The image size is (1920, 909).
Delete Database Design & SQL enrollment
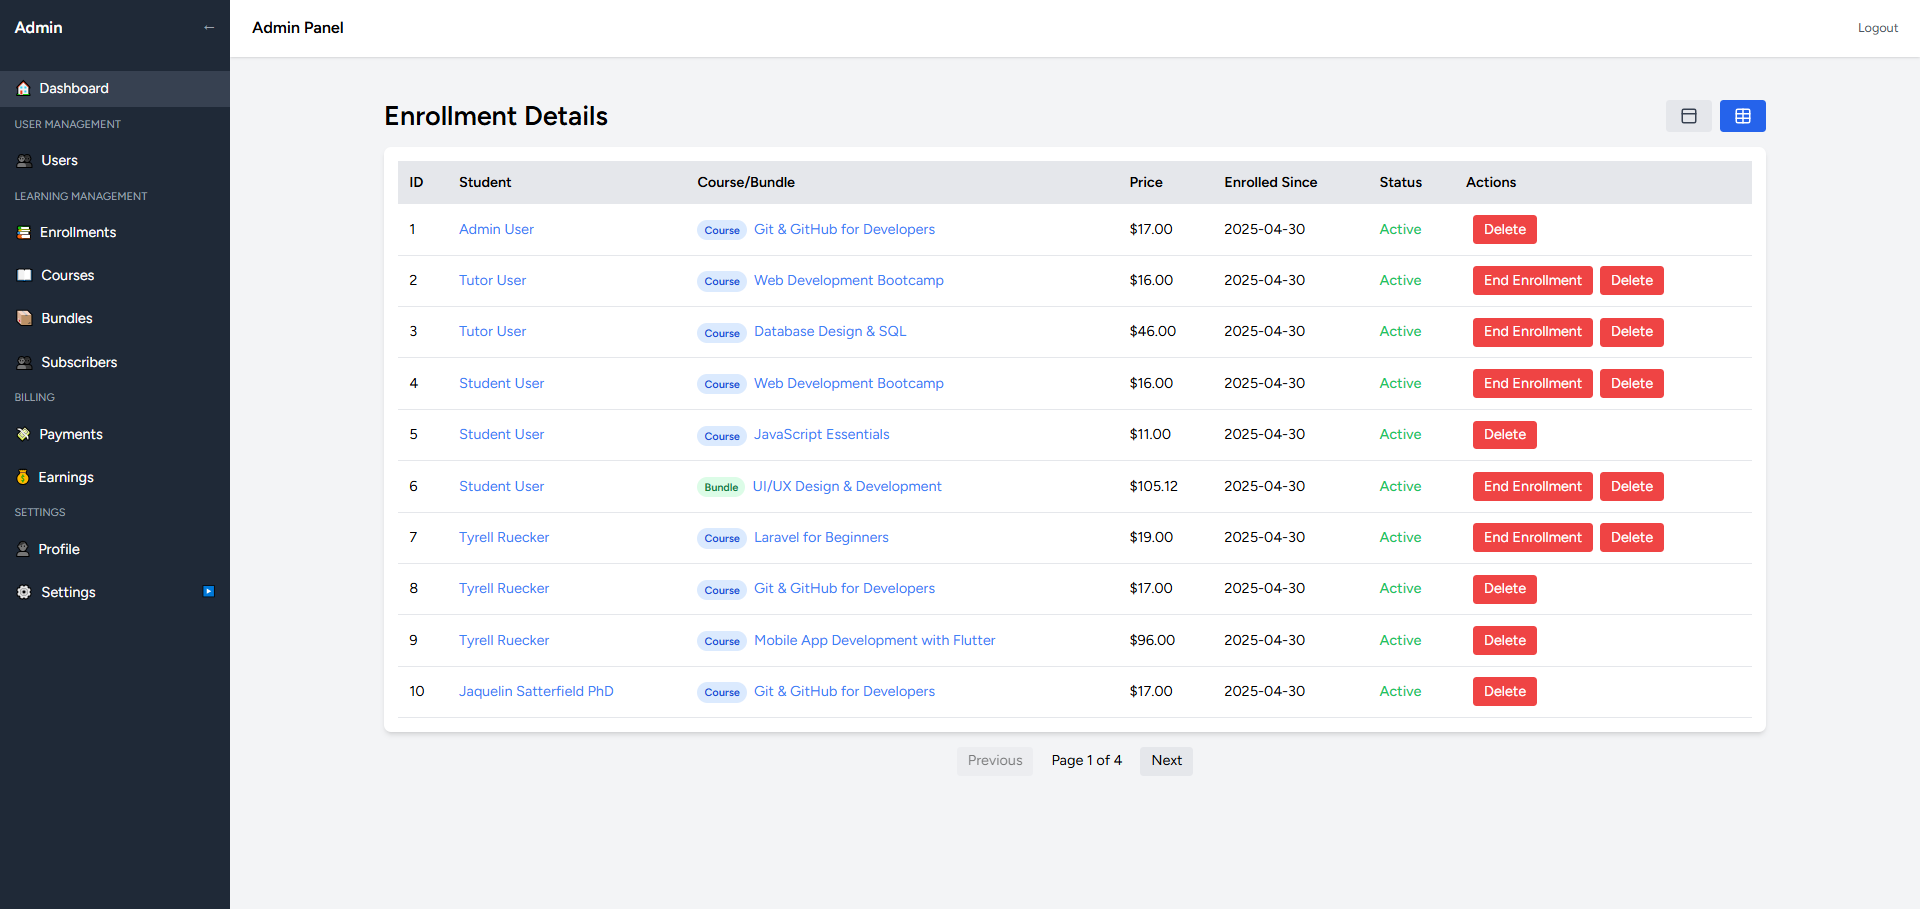(1631, 332)
